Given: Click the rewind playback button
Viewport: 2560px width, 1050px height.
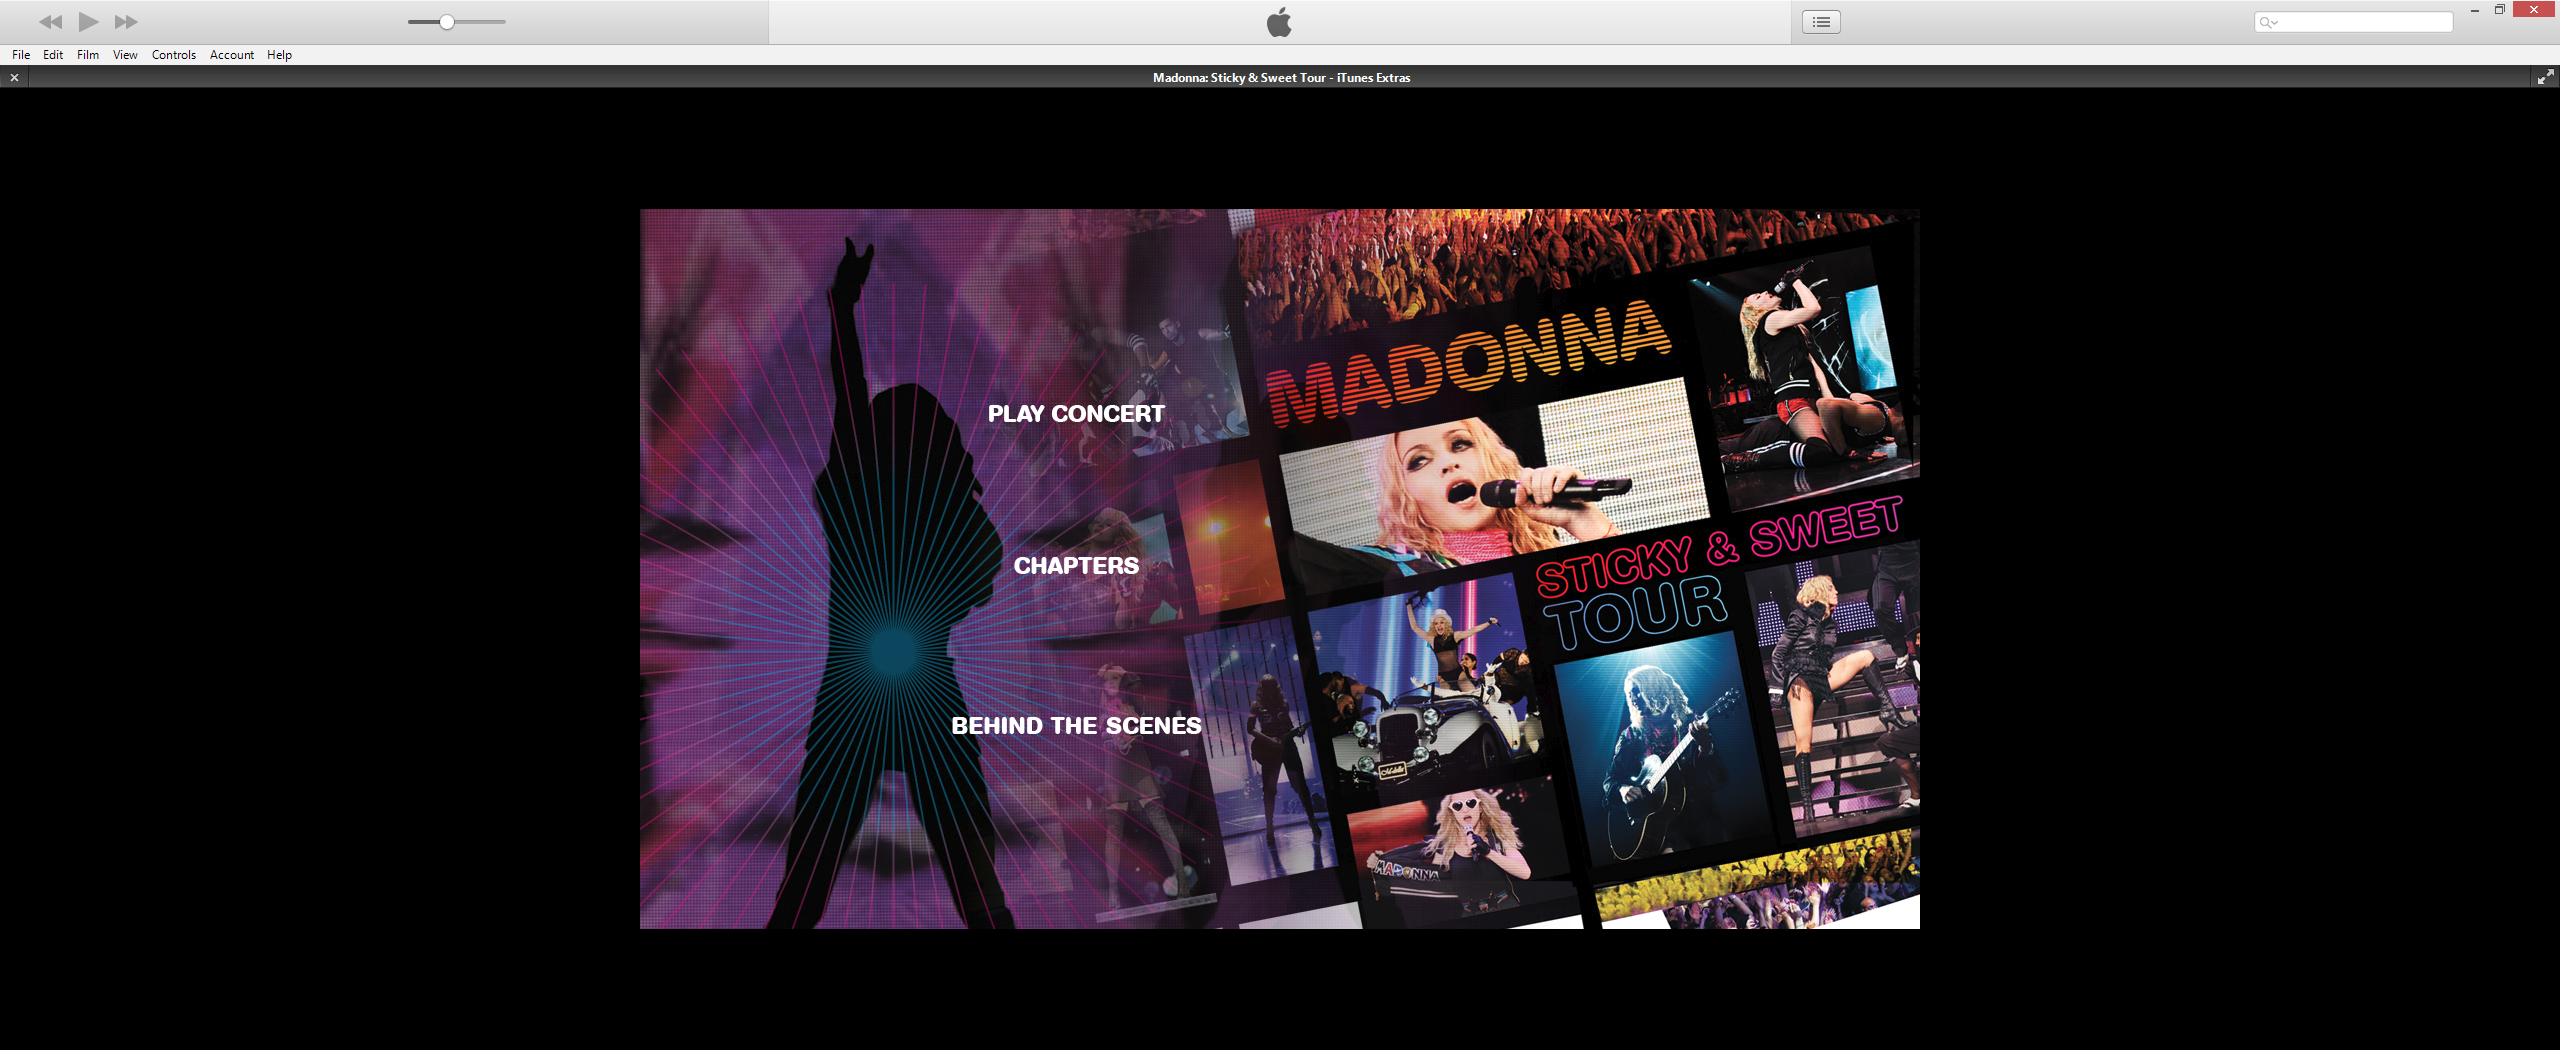Looking at the screenshot, I should click(50, 22).
